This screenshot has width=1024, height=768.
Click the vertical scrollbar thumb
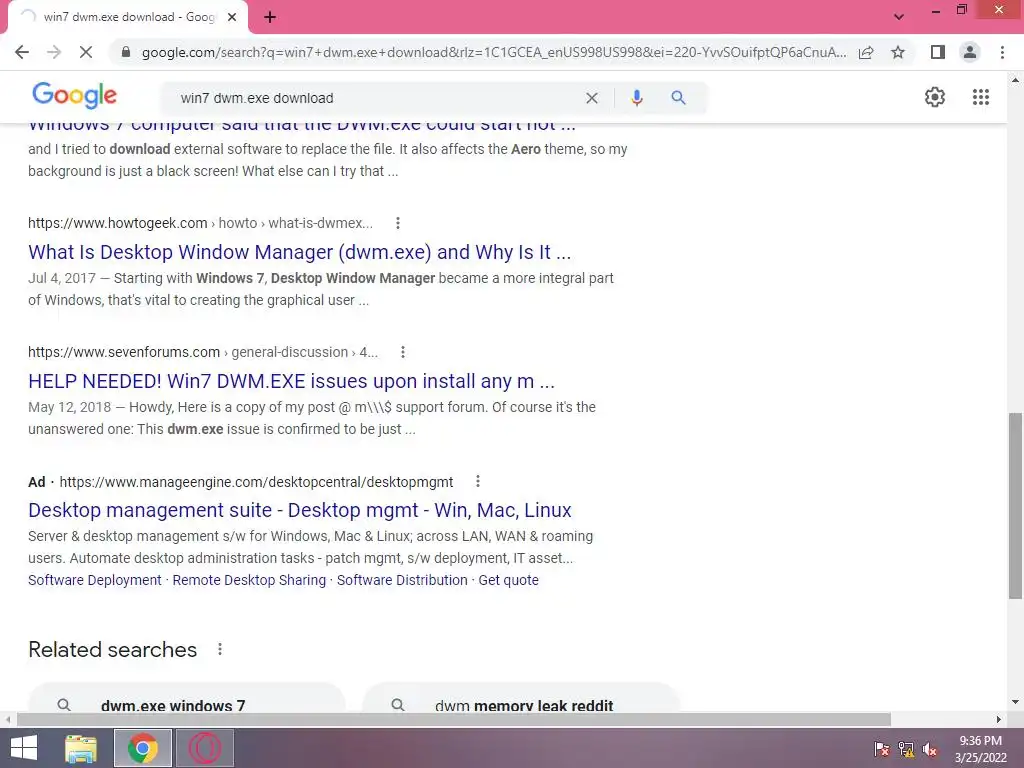coord(1015,505)
